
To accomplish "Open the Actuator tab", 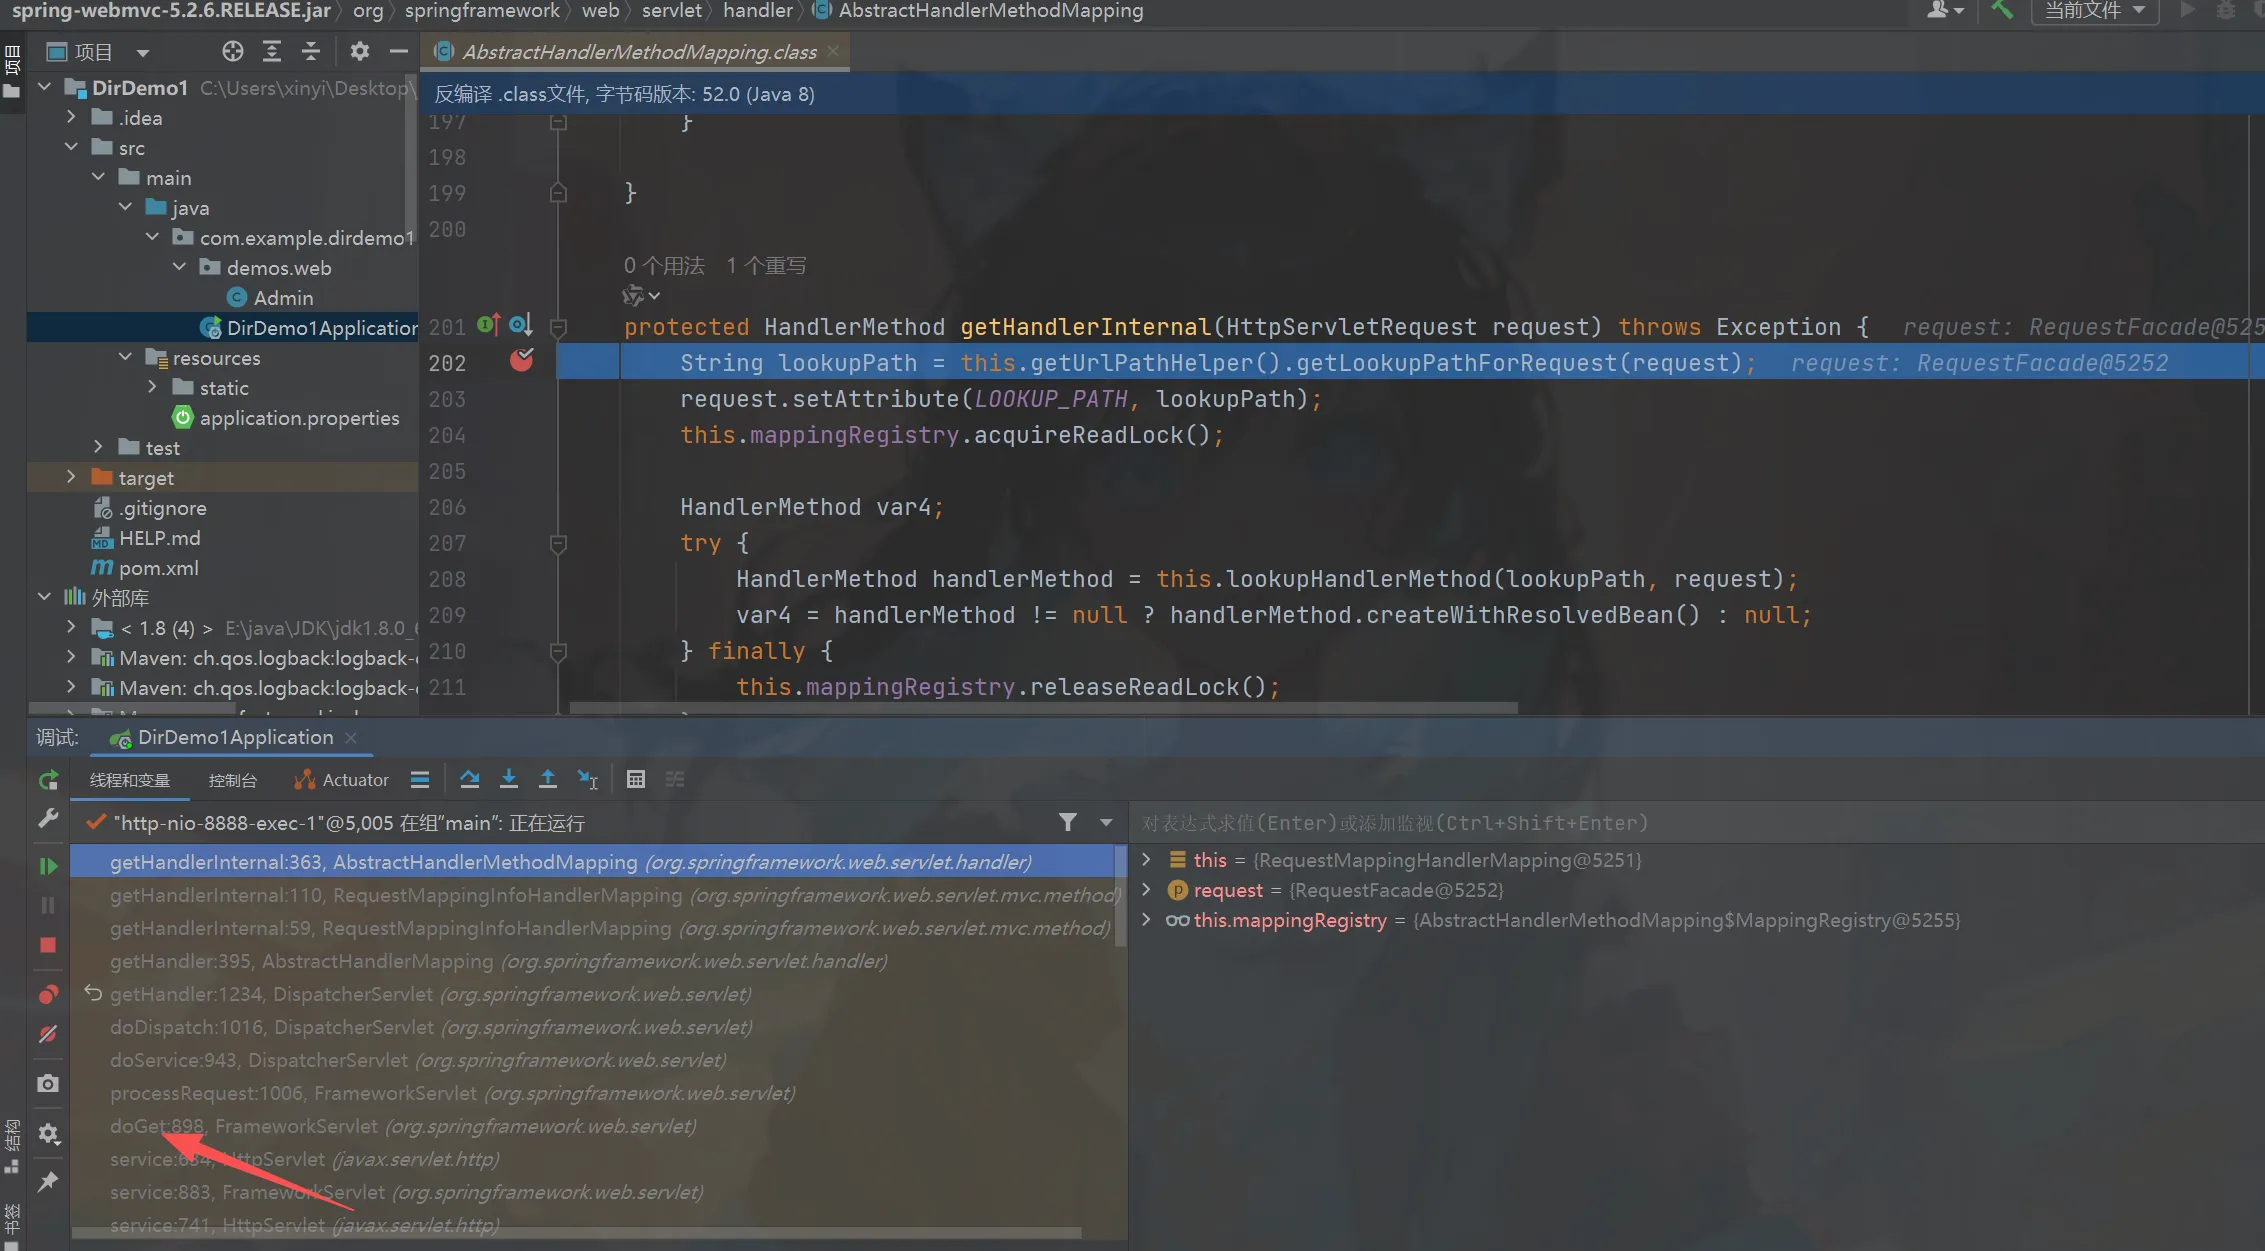I will [342, 780].
